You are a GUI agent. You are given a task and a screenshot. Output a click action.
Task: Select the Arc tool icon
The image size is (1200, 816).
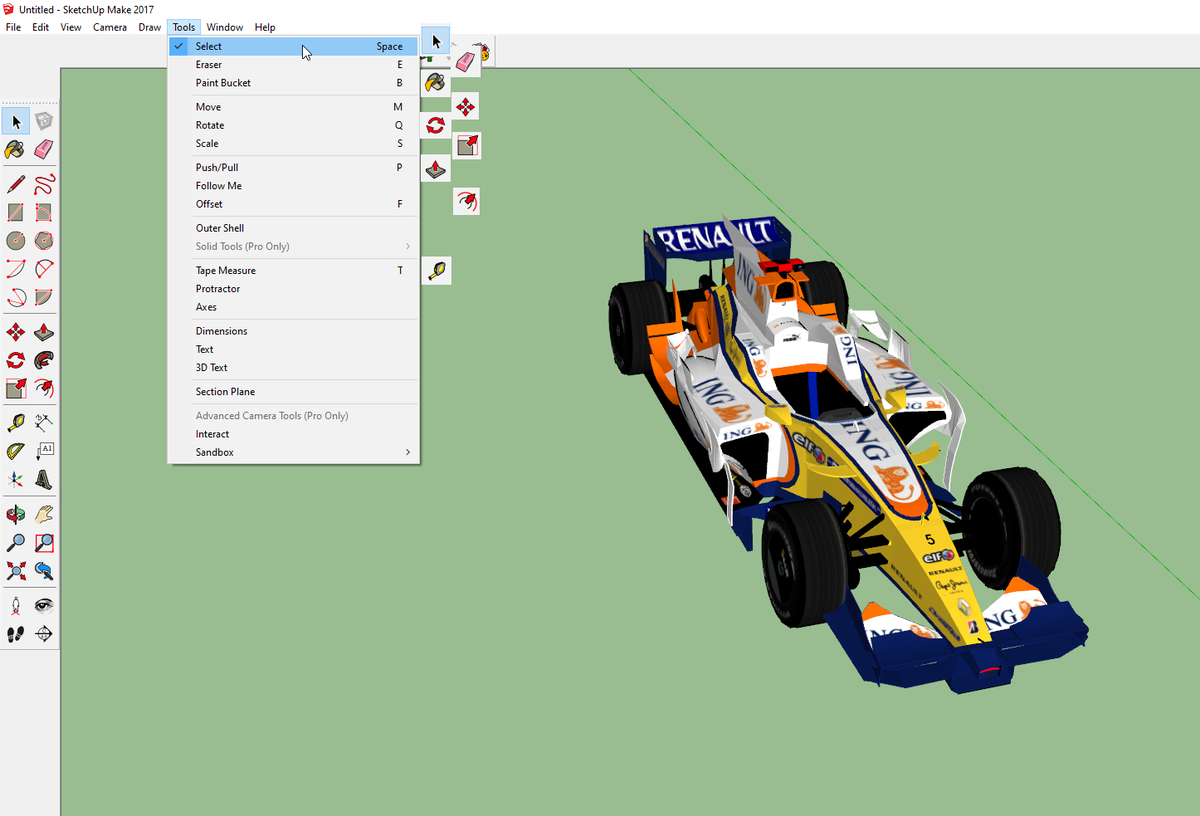[x=16, y=268]
